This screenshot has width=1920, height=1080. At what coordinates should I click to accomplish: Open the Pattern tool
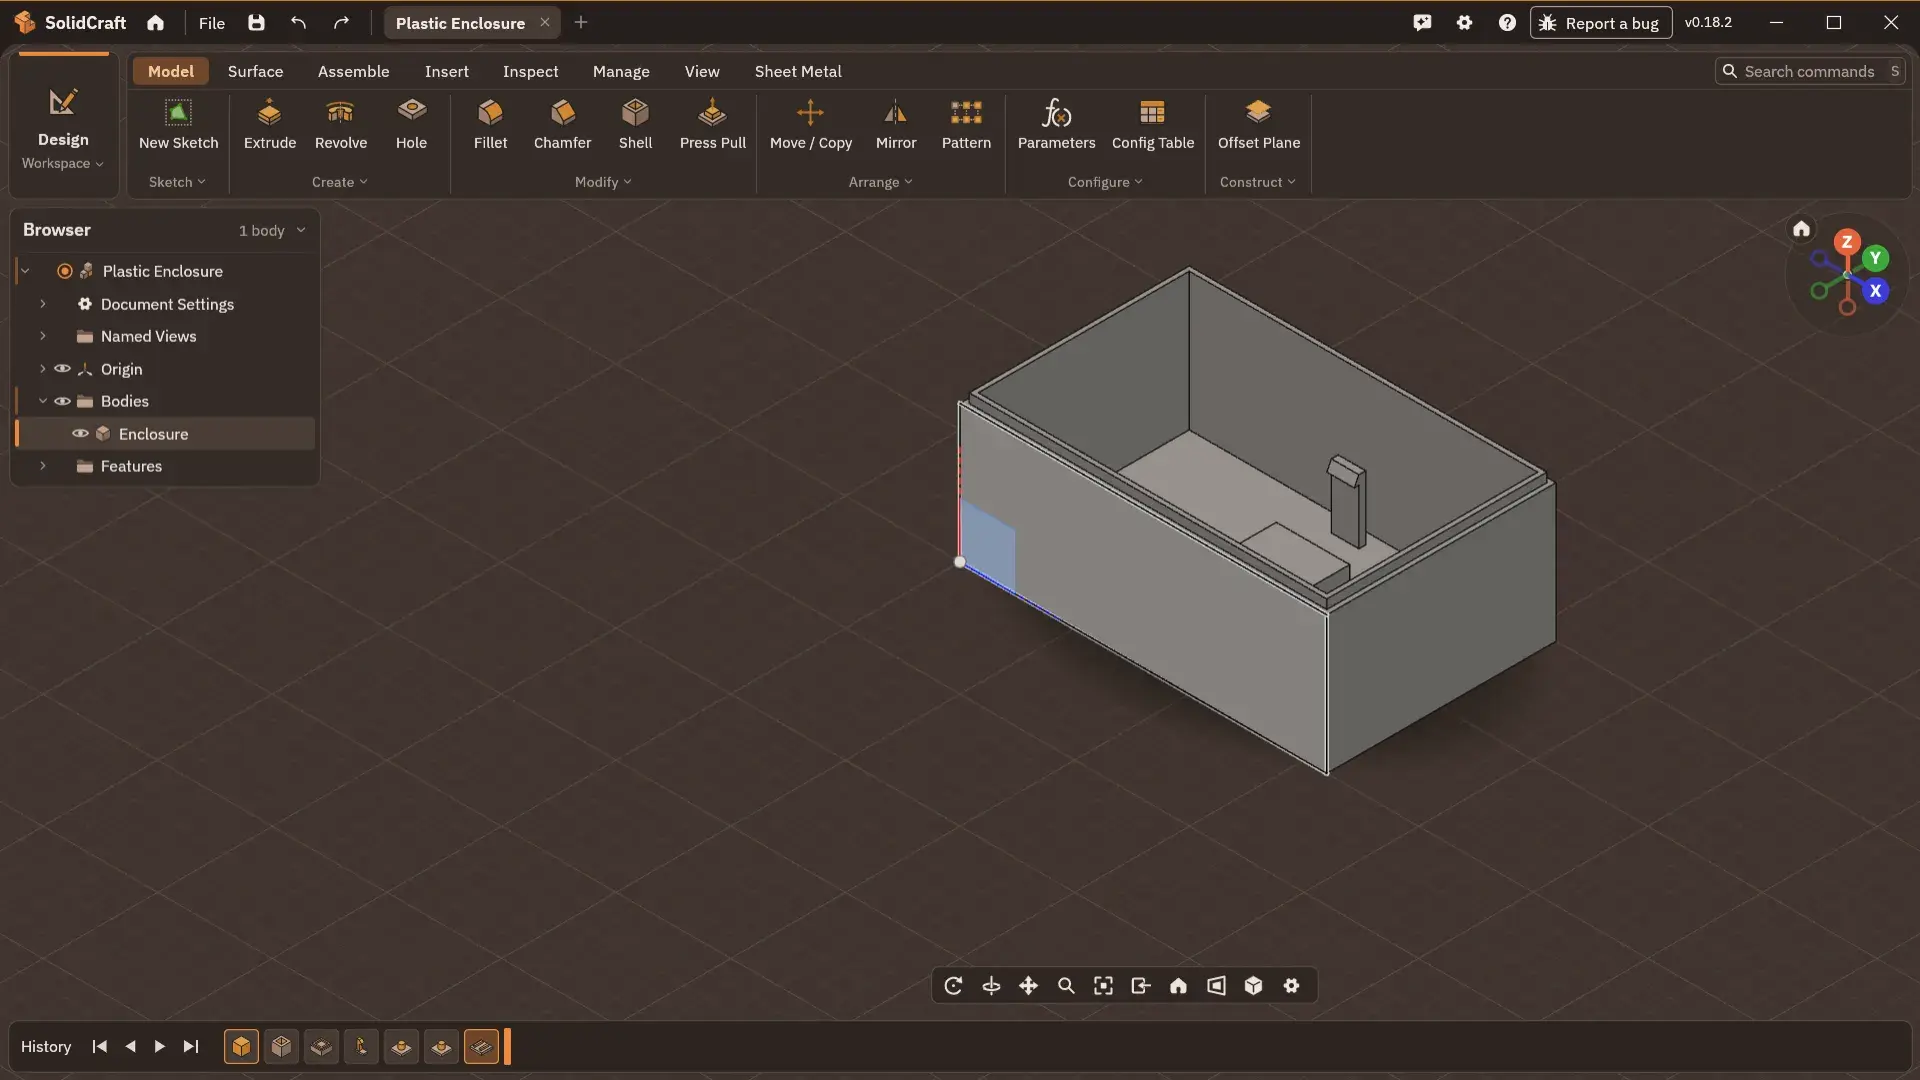click(966, 124)
